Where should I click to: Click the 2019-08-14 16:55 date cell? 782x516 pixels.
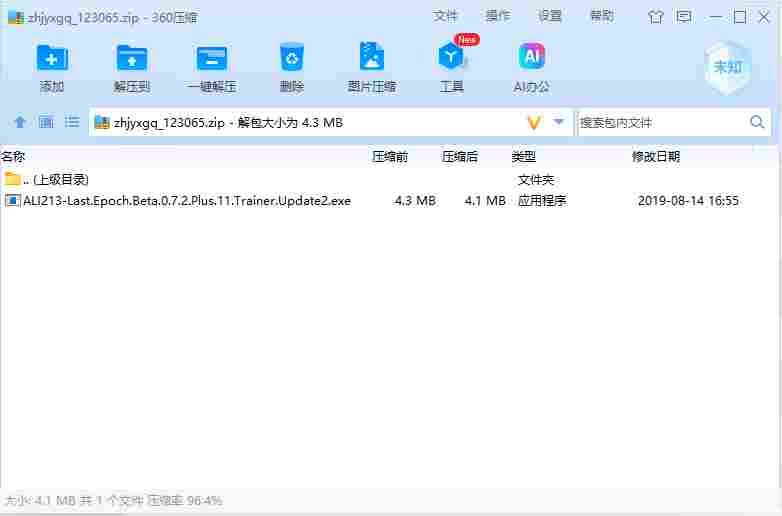pos(688,201)
